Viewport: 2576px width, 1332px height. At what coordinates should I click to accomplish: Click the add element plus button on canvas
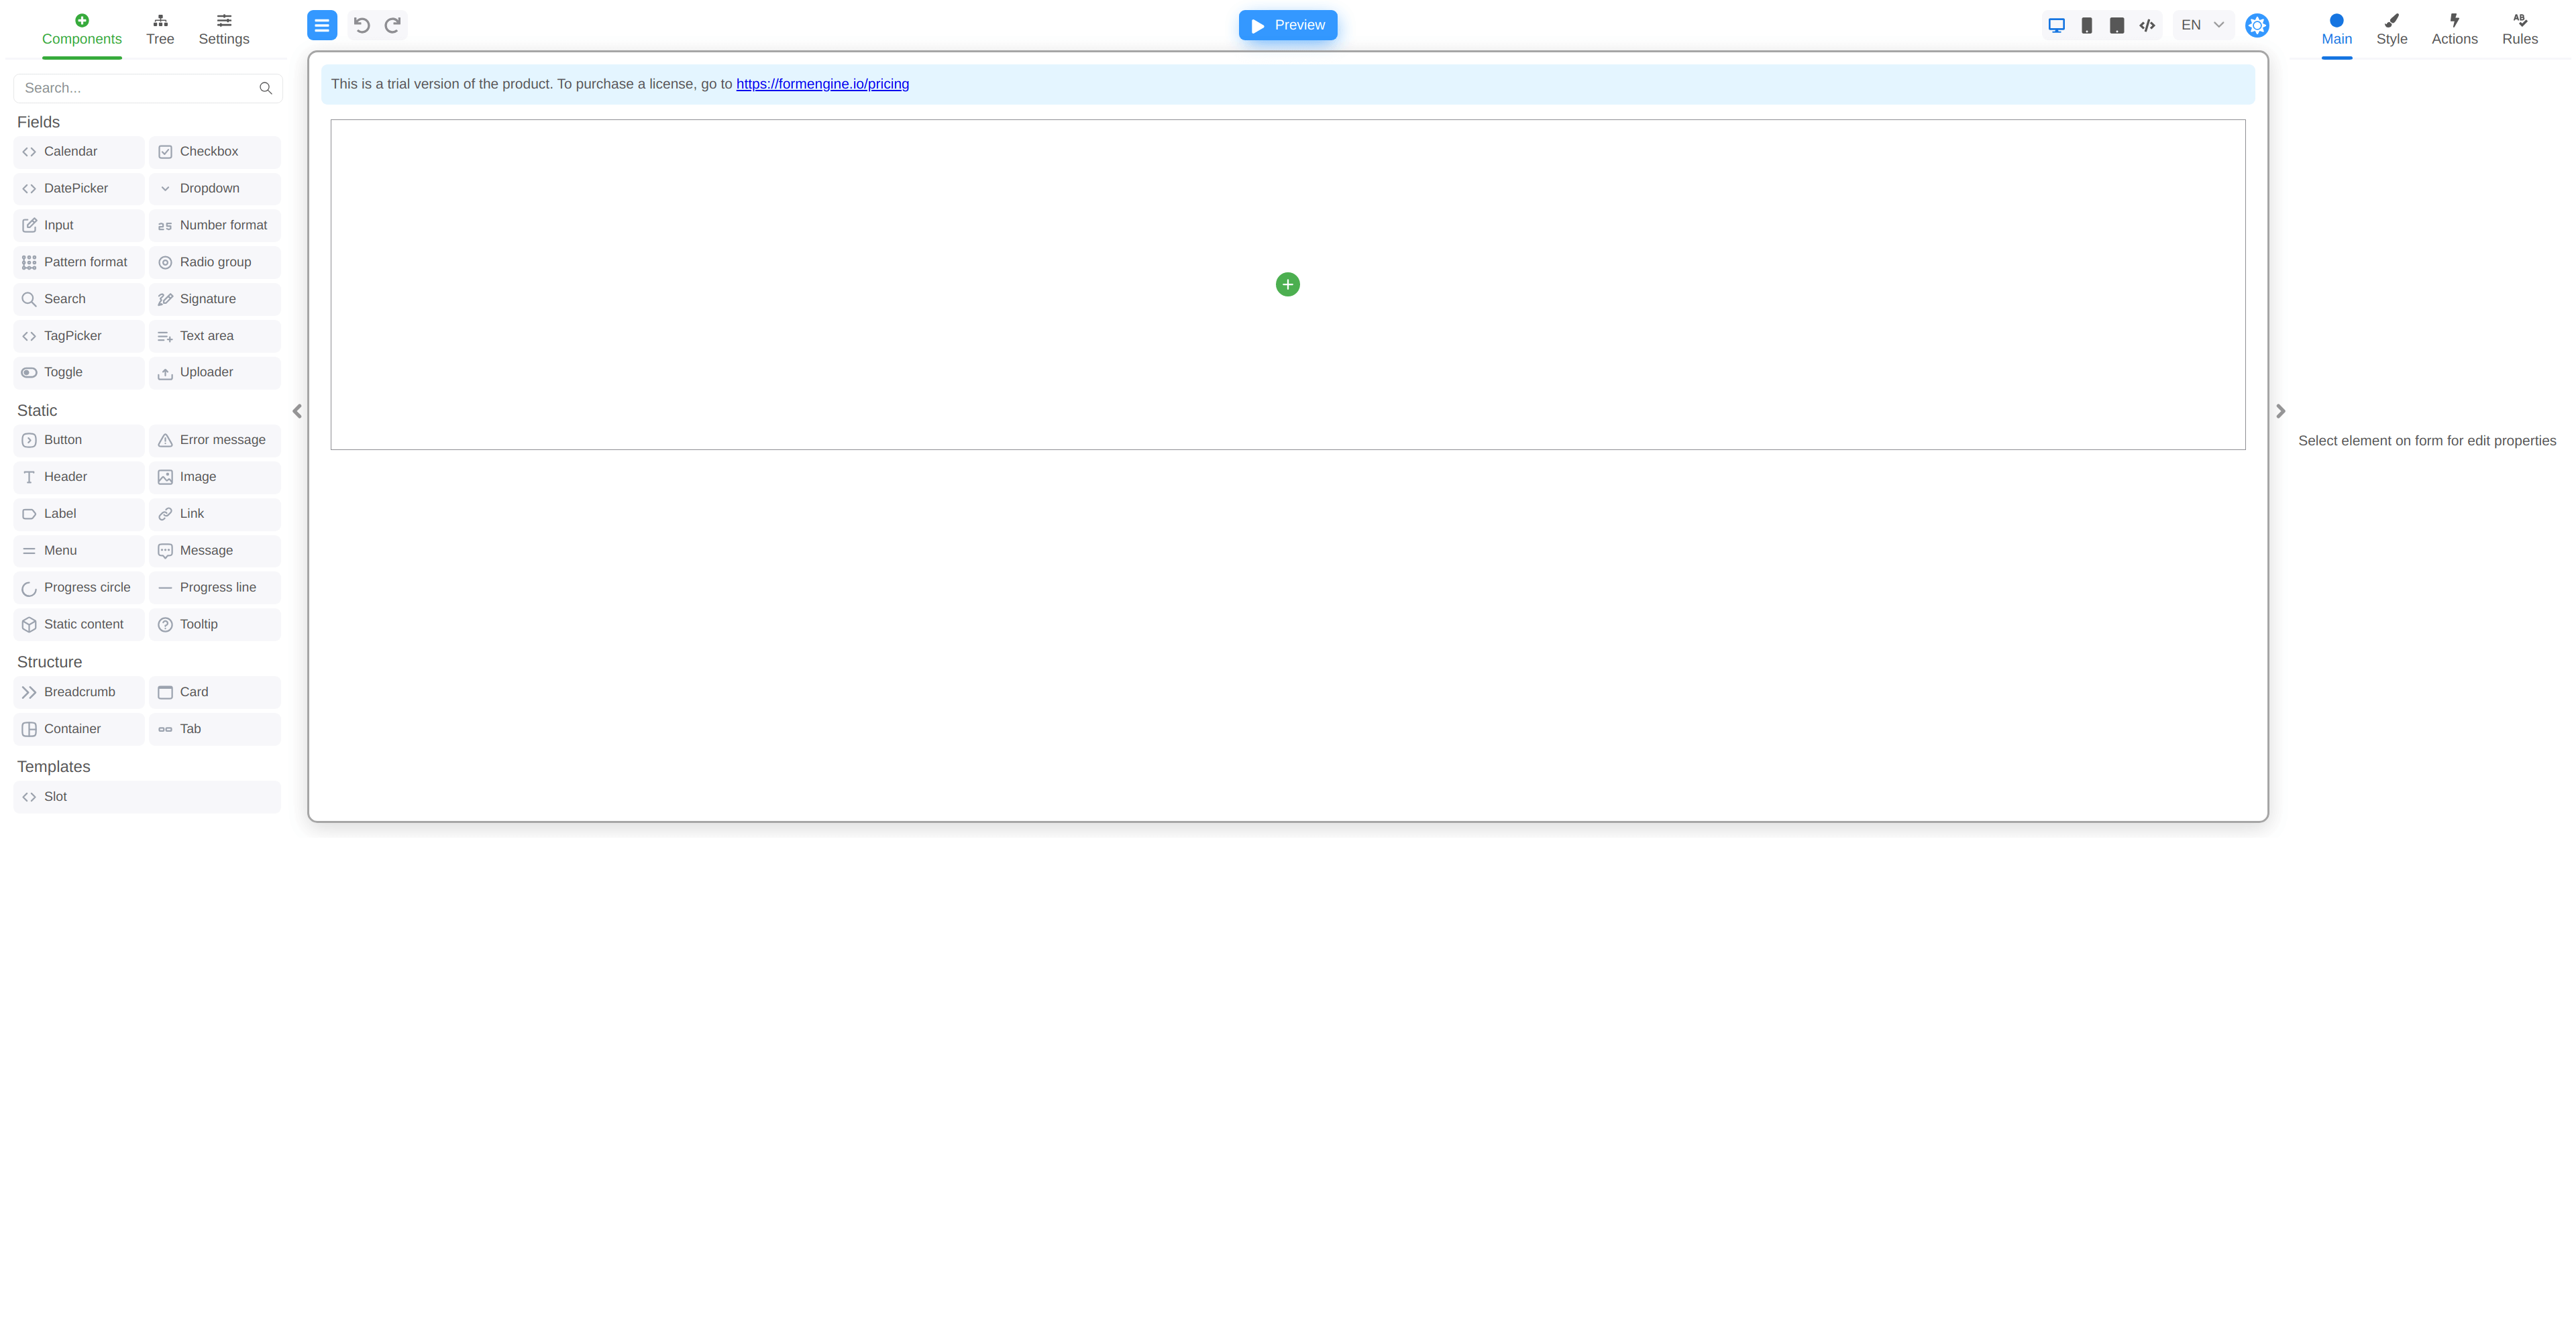point(1288,284)
